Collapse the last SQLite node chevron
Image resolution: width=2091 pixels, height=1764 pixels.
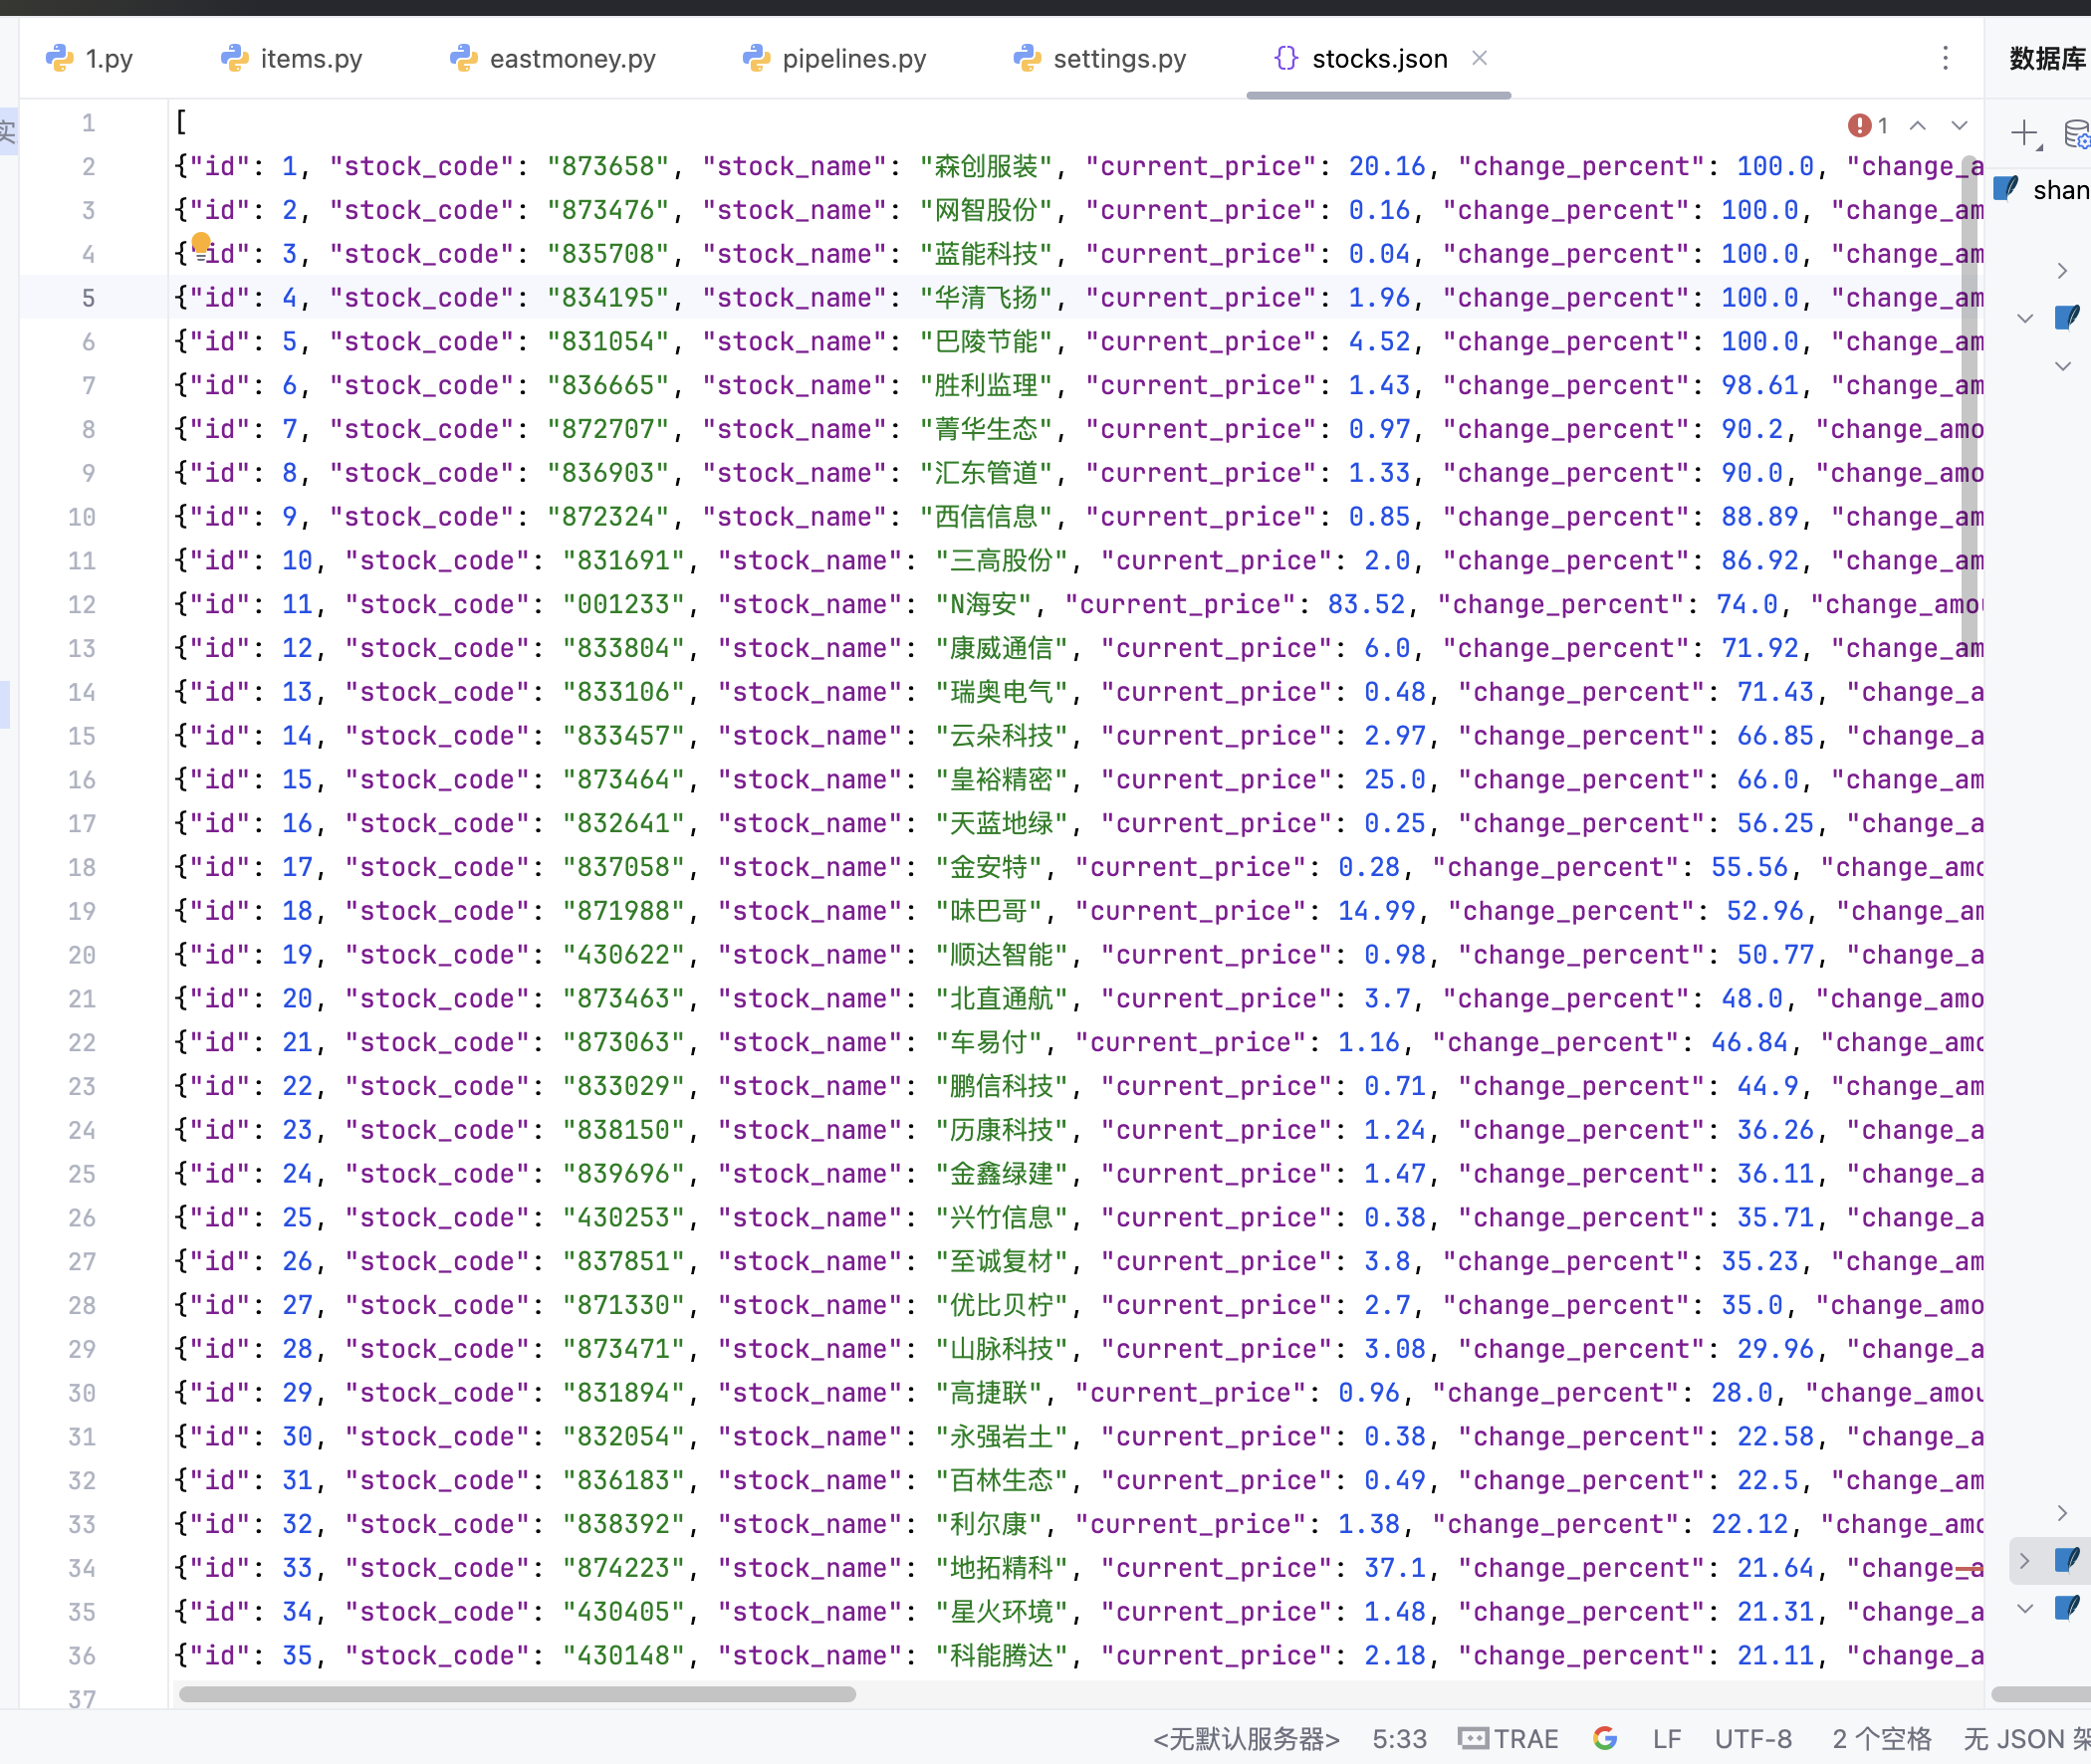(2025, 1609)
